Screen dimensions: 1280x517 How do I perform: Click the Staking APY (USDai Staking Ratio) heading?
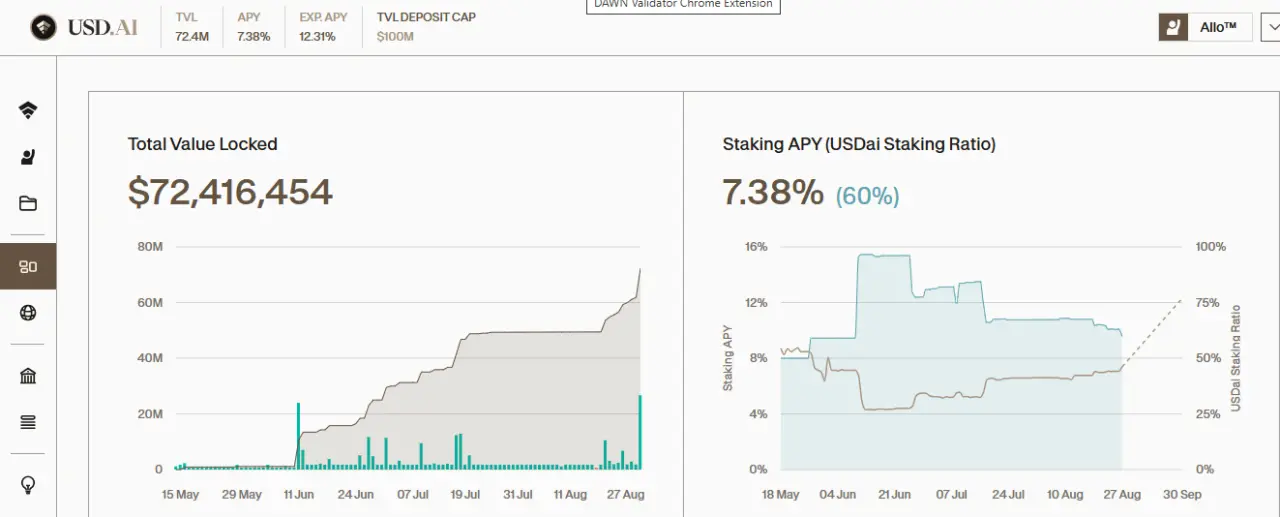click(859, 144)
